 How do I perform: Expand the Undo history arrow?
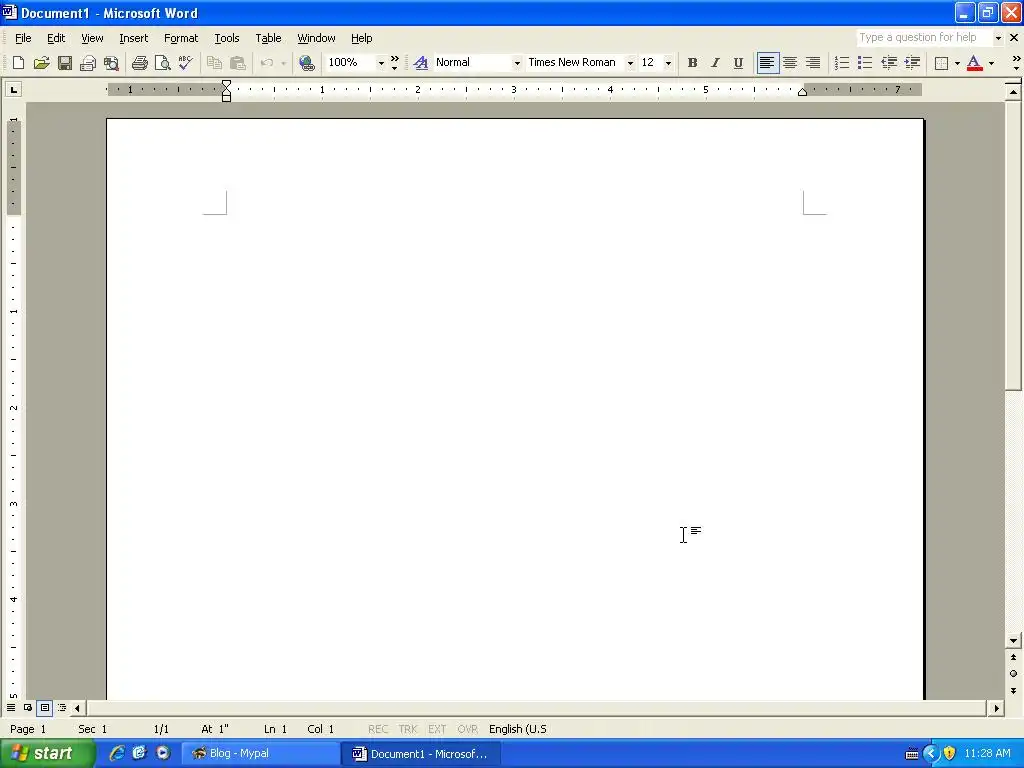(283, 63)
